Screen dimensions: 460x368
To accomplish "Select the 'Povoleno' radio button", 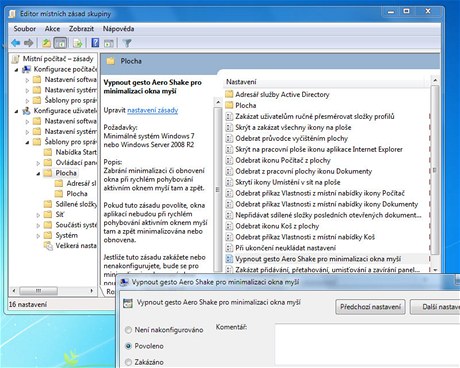I will (128, 346).
